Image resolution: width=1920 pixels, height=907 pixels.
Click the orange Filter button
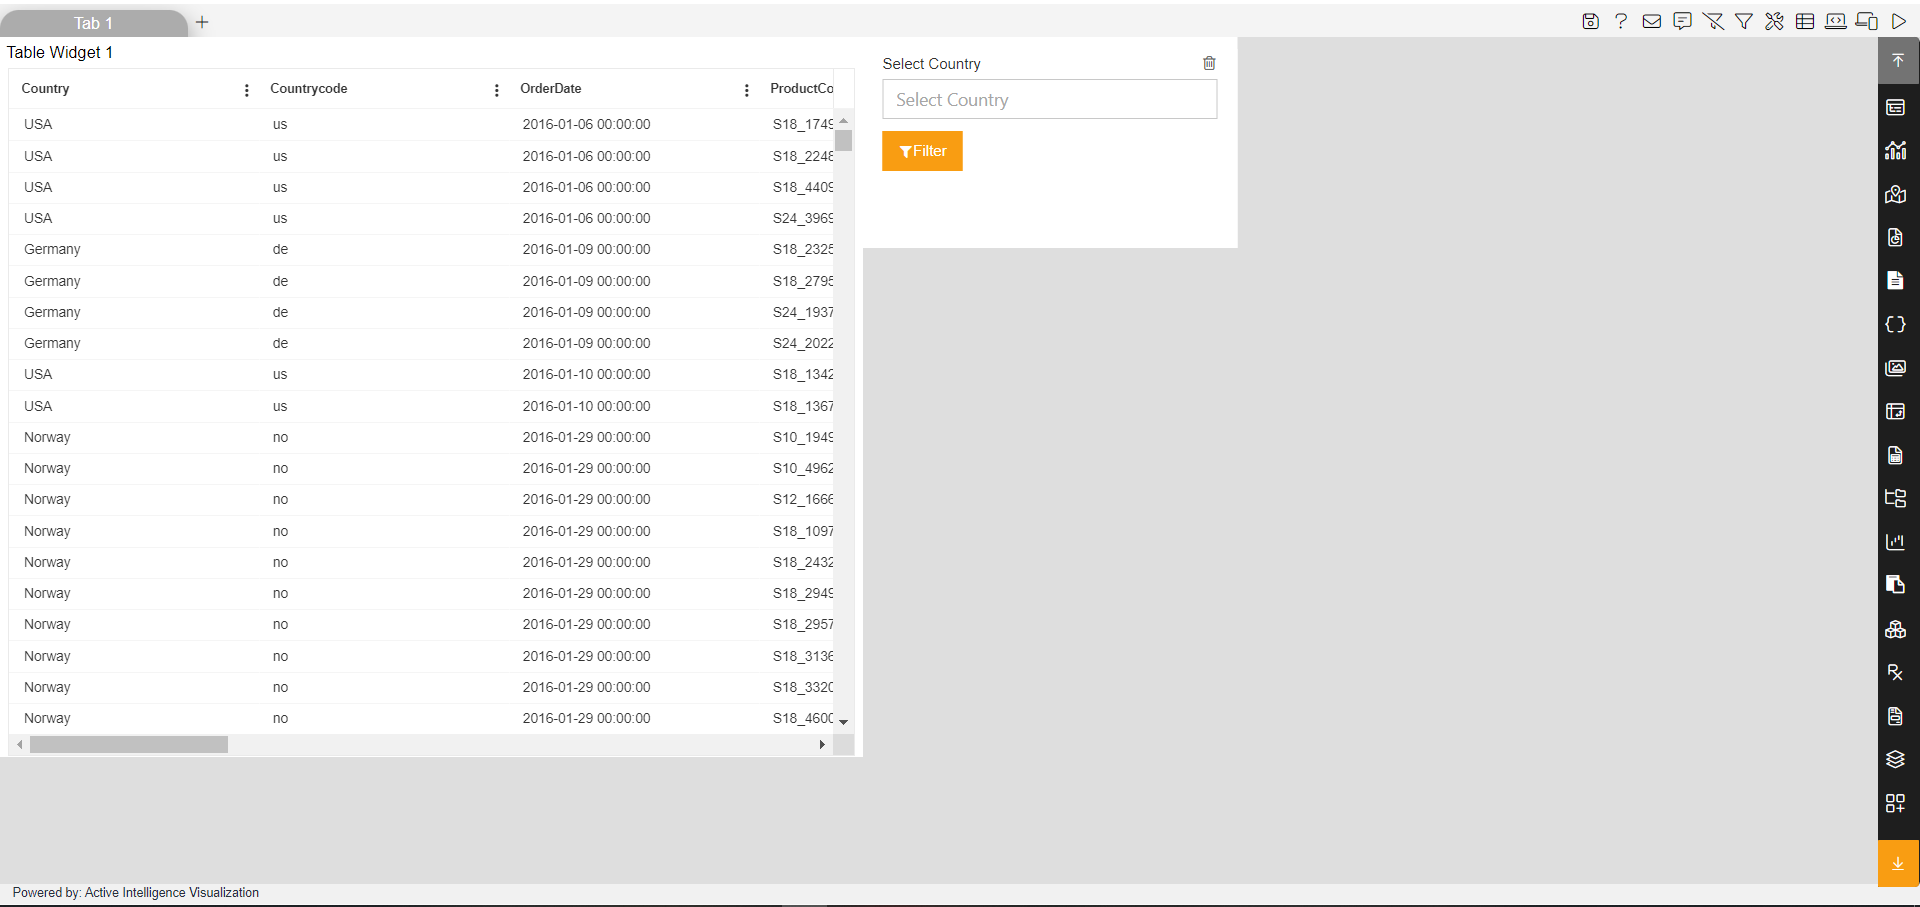922,151
